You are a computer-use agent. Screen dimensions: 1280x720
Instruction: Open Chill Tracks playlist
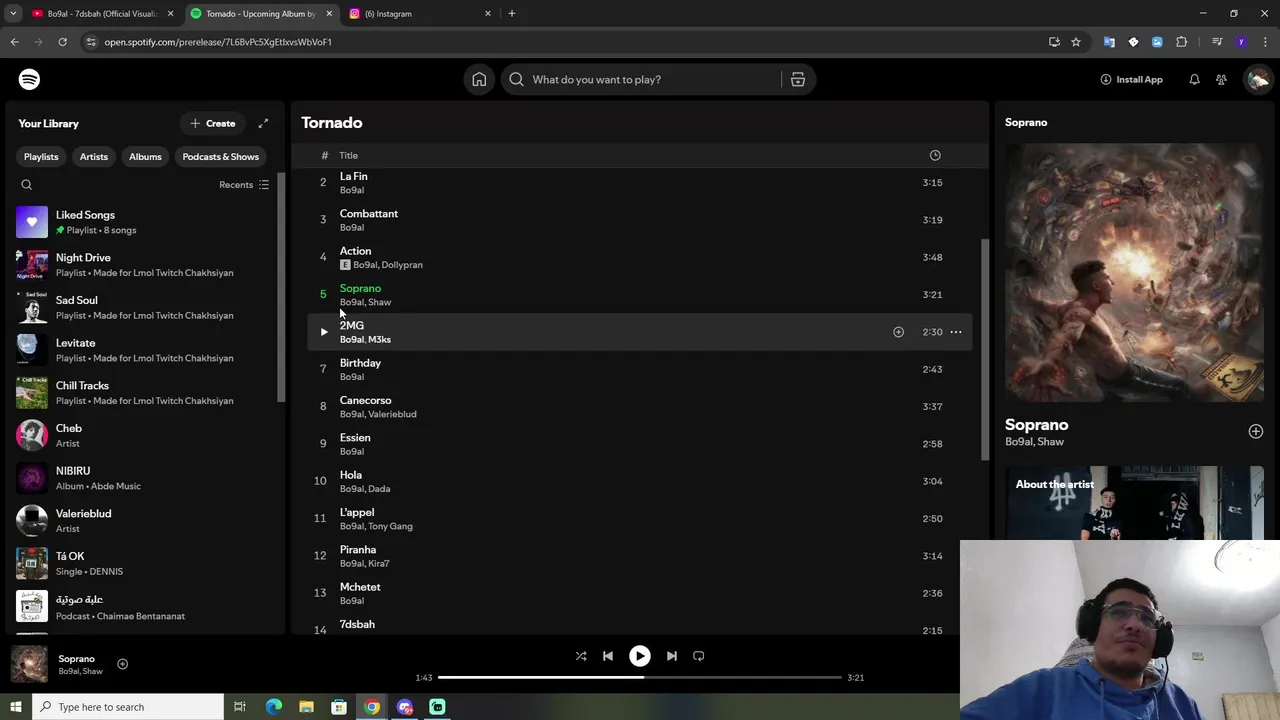click(145, 393)
